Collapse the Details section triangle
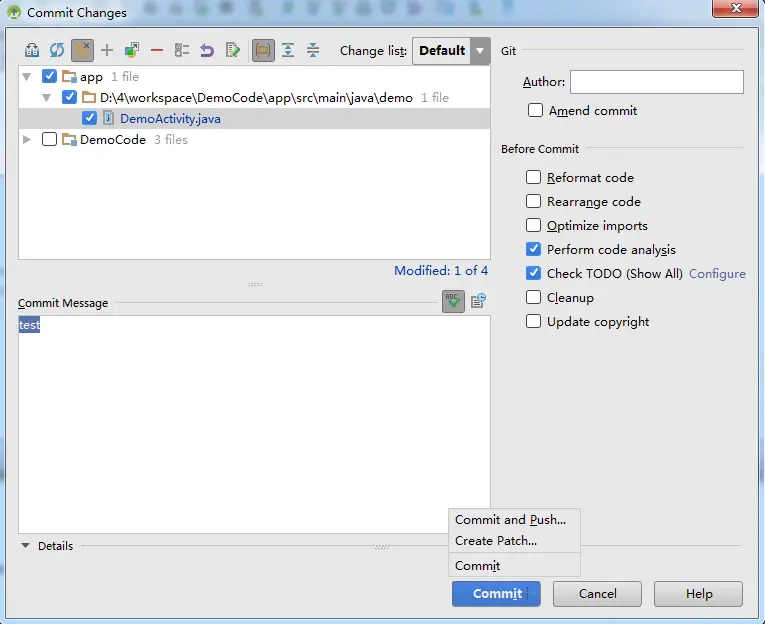 pos(25,545)
